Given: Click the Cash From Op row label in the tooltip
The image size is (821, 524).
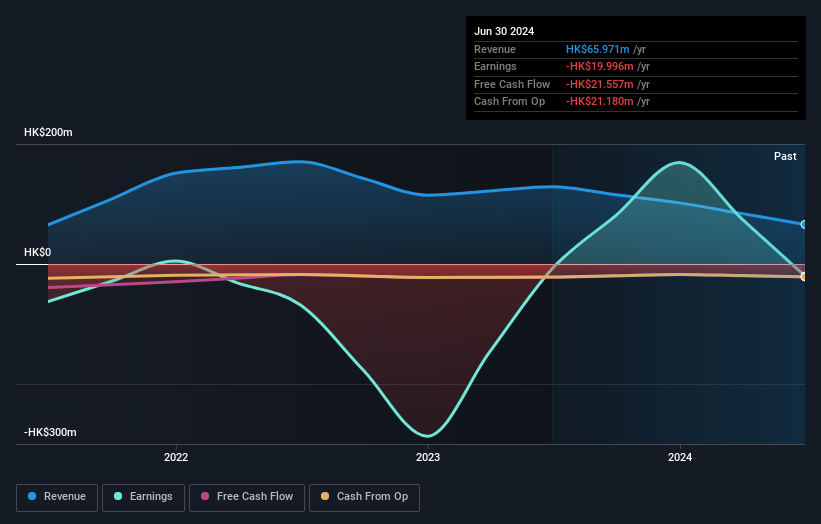Looking at the screenshot, I should tap(509, 102).
